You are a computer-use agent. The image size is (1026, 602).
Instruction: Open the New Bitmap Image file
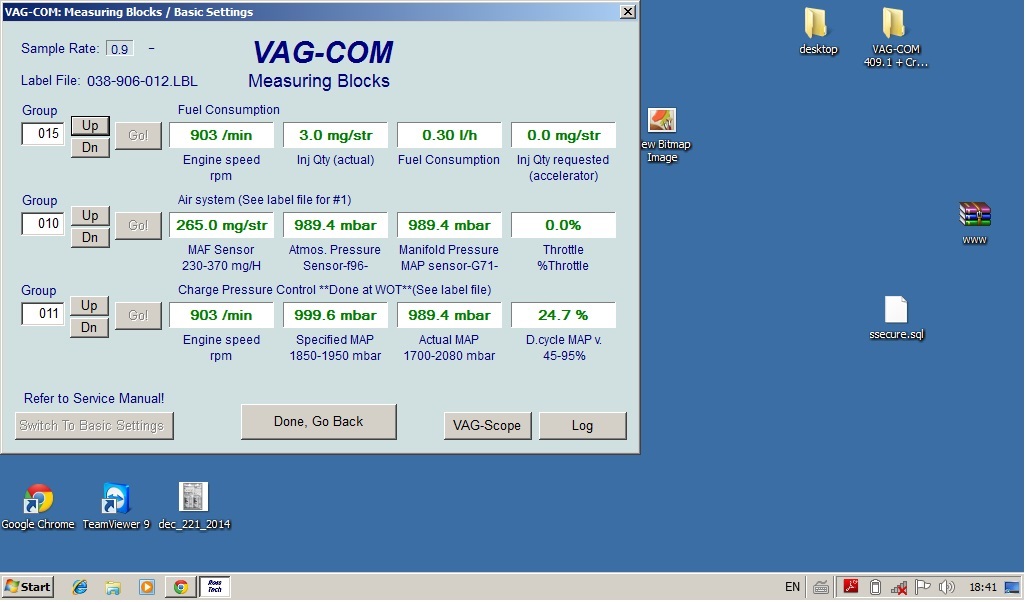[x=662, y=122]
